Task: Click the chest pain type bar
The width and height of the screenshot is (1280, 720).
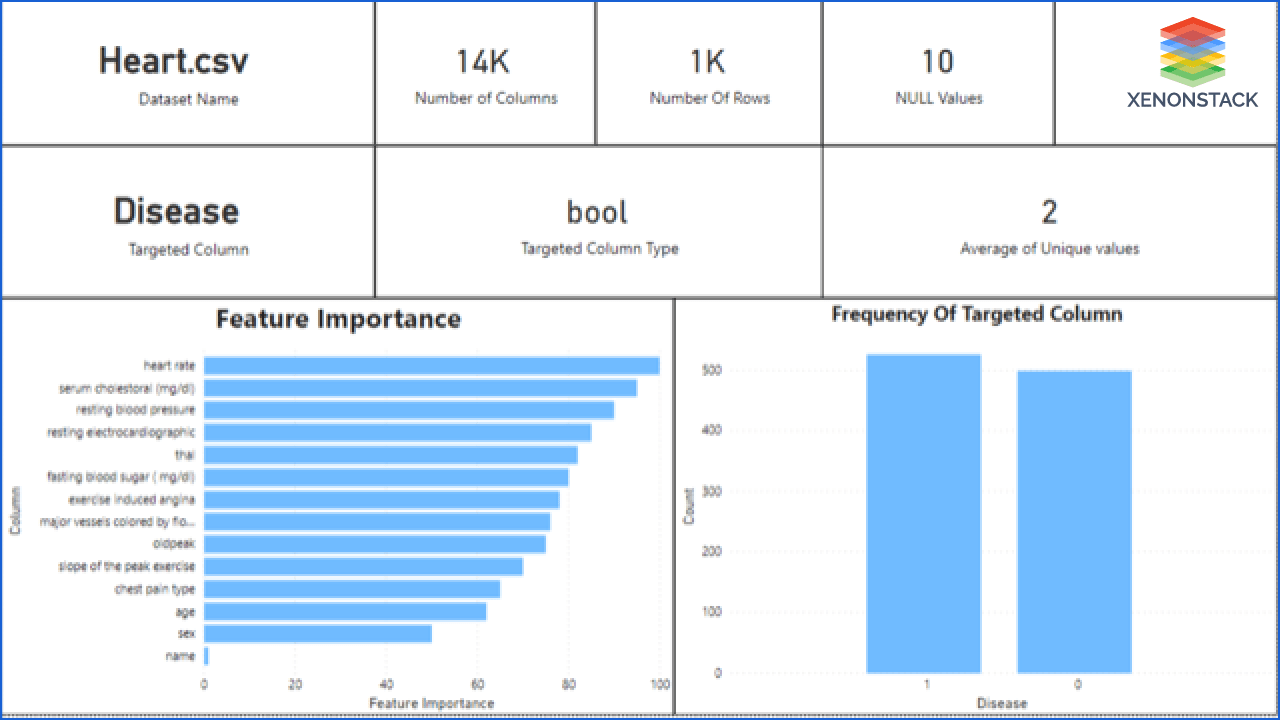Action: coord(352,589)
